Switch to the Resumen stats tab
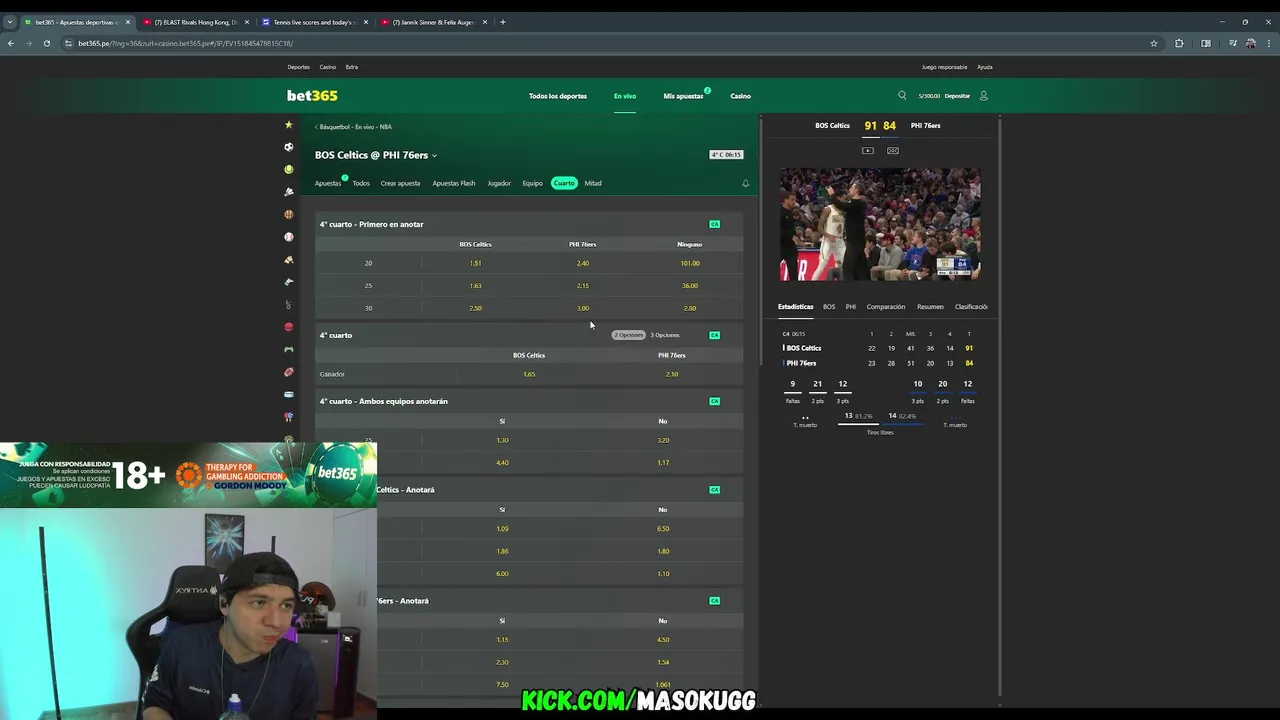Viewport: 1280px width, 720px height. click(930, 307)
